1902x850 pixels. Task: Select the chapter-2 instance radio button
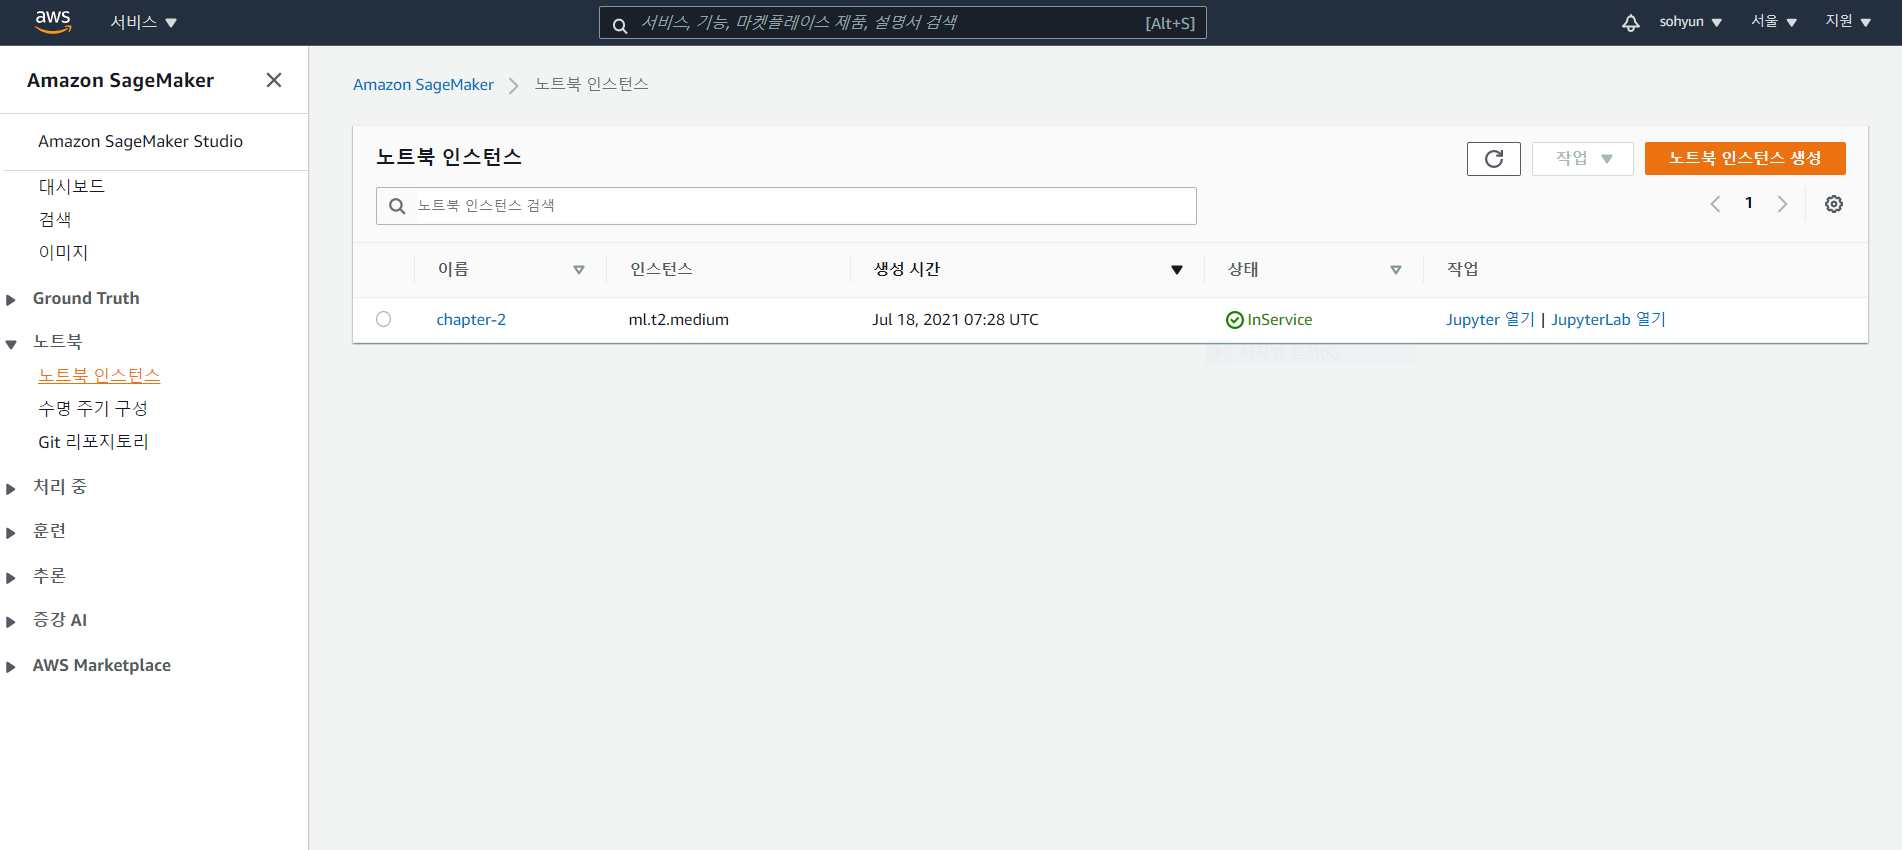(x=383, y=319)
